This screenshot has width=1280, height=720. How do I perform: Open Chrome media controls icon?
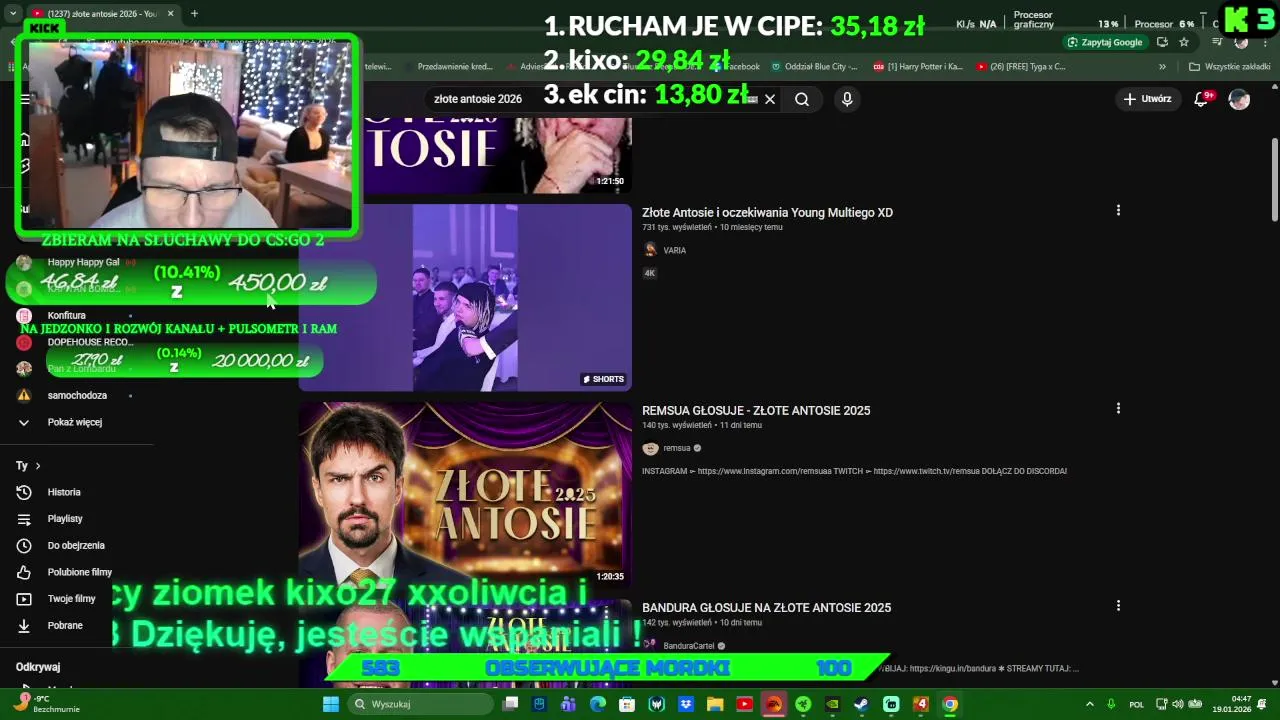pyautogui.click(x=1217, y=42)
